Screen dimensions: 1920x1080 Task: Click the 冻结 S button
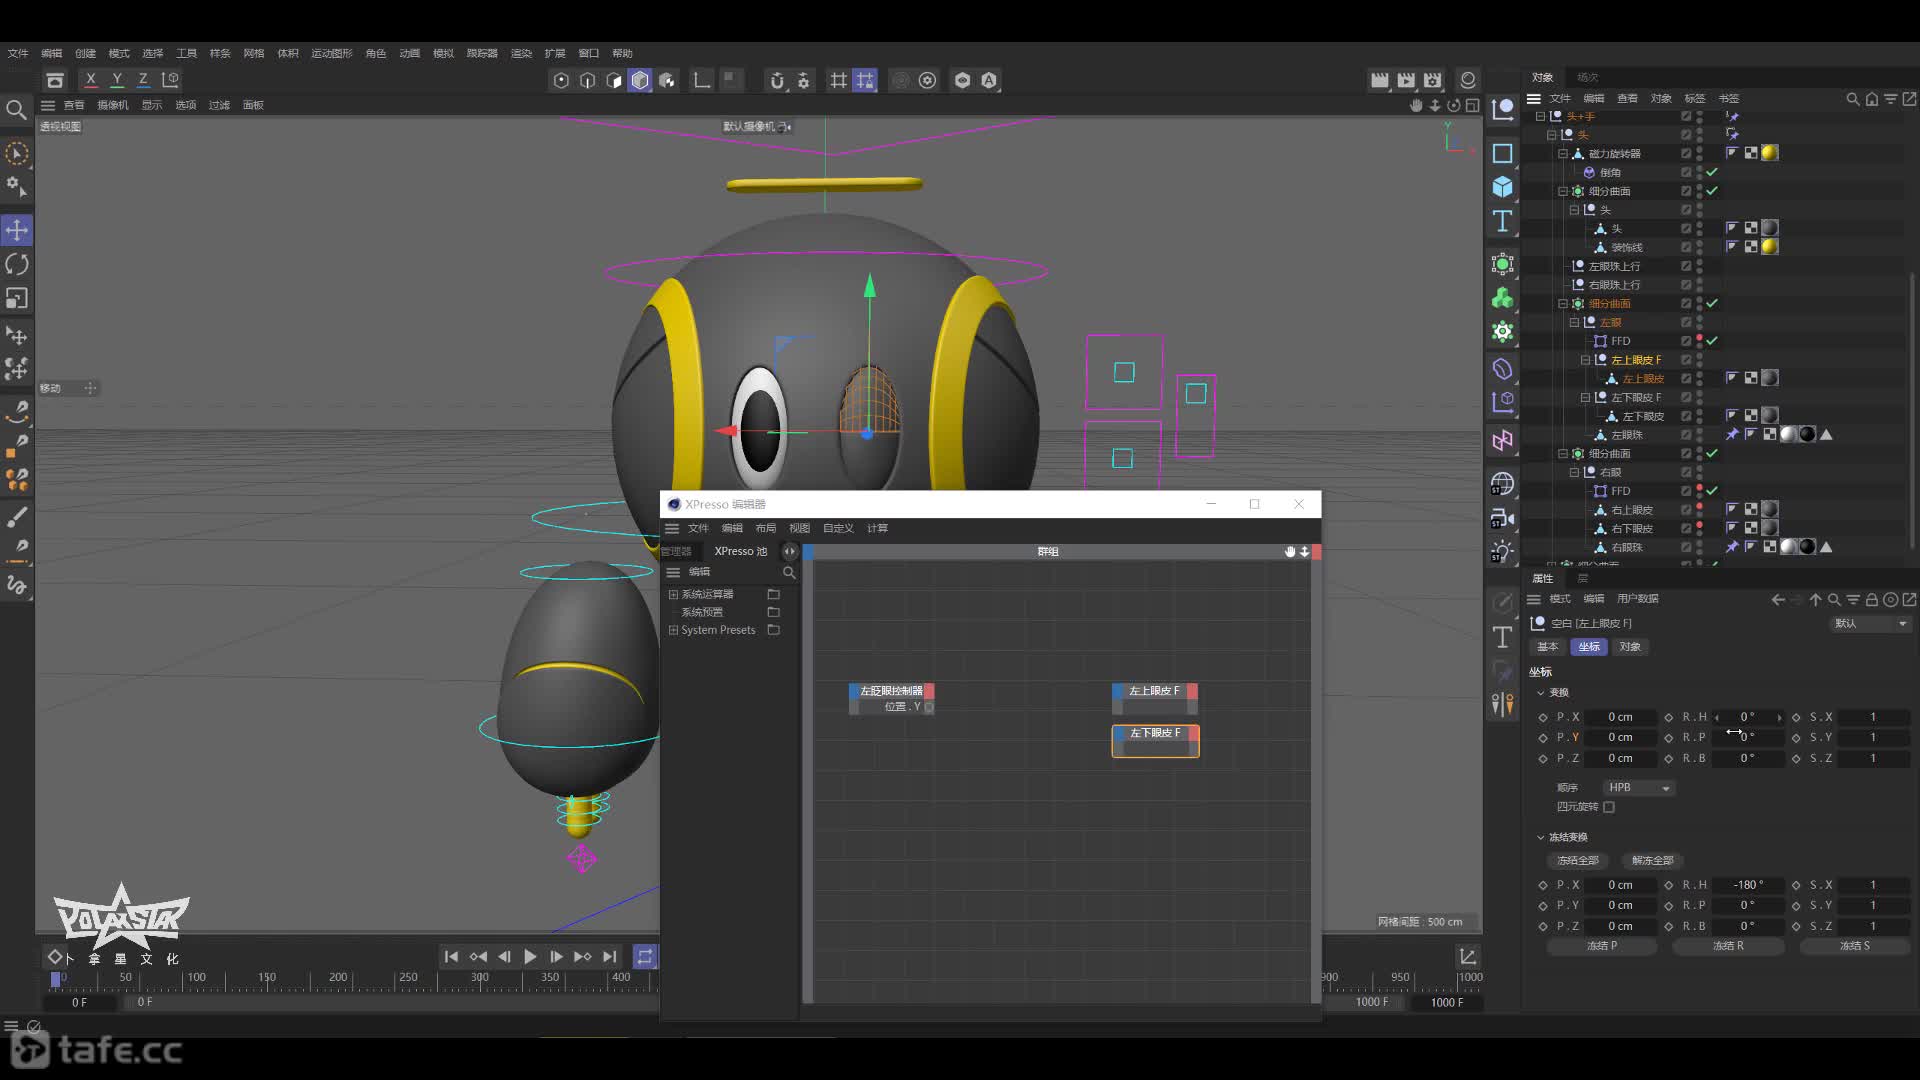[x=1855, y=946]
